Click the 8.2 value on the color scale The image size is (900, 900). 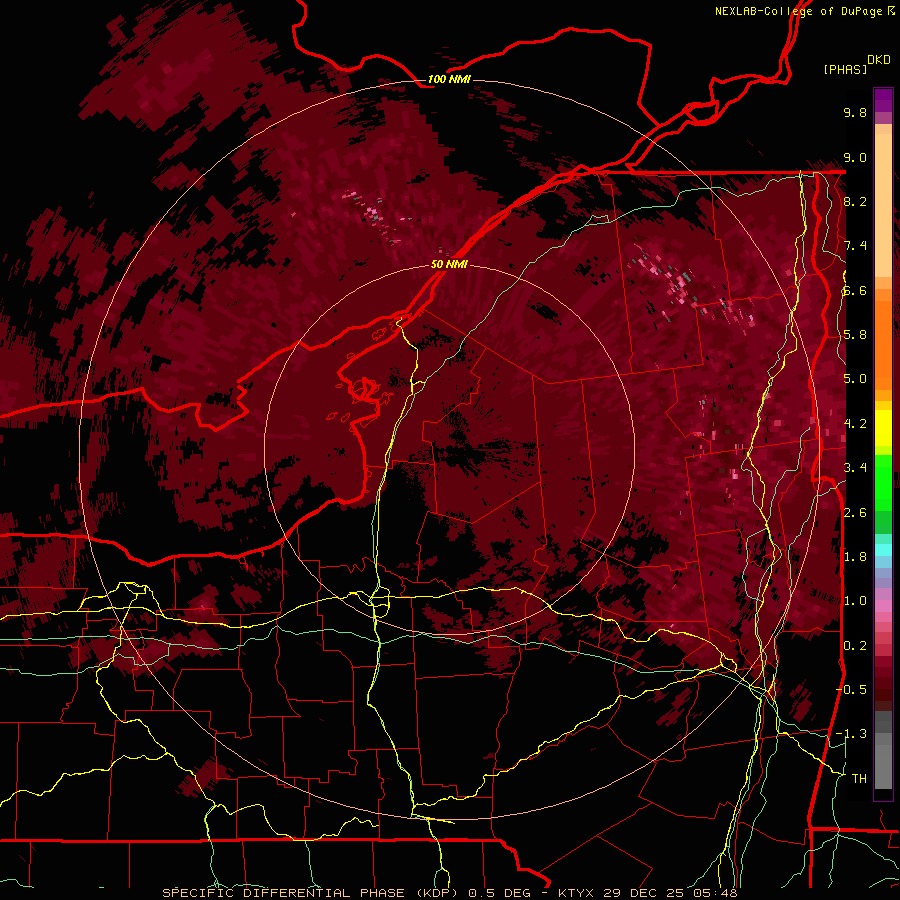[x=855, y=201]
